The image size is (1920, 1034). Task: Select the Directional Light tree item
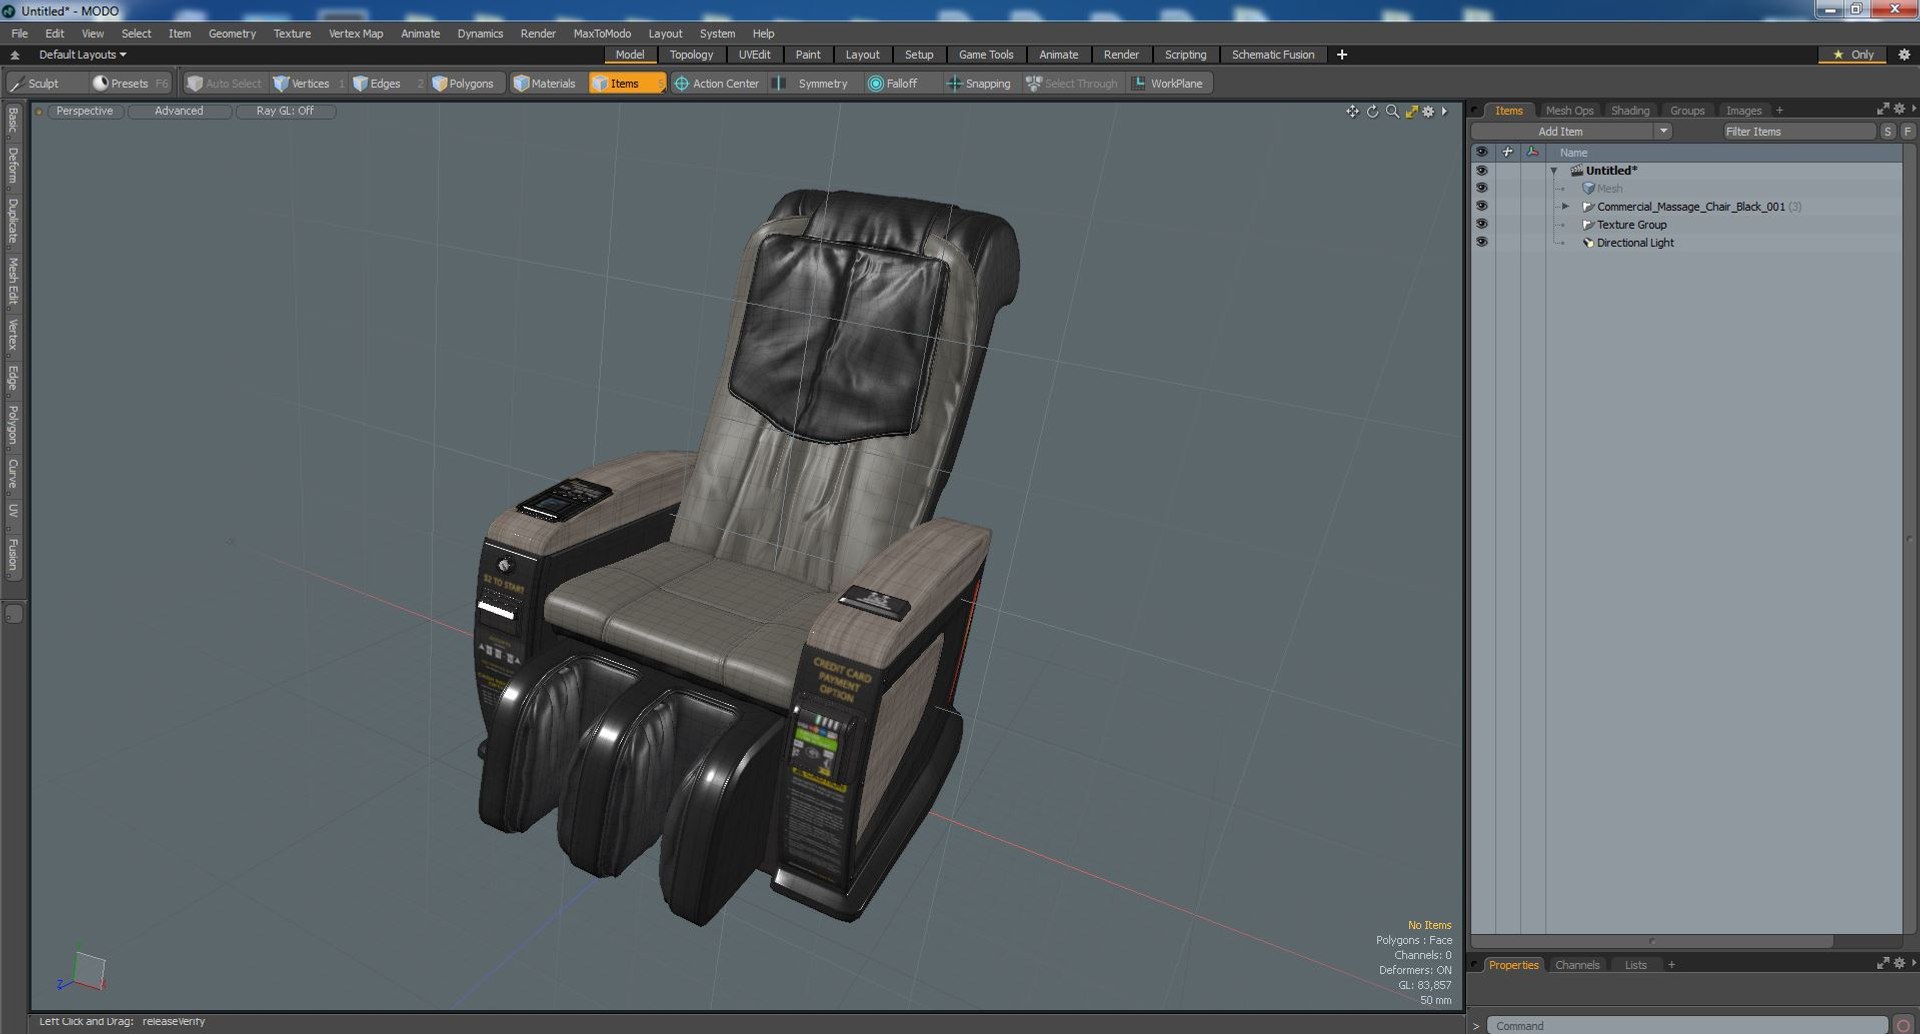[x=1635, y=242]
